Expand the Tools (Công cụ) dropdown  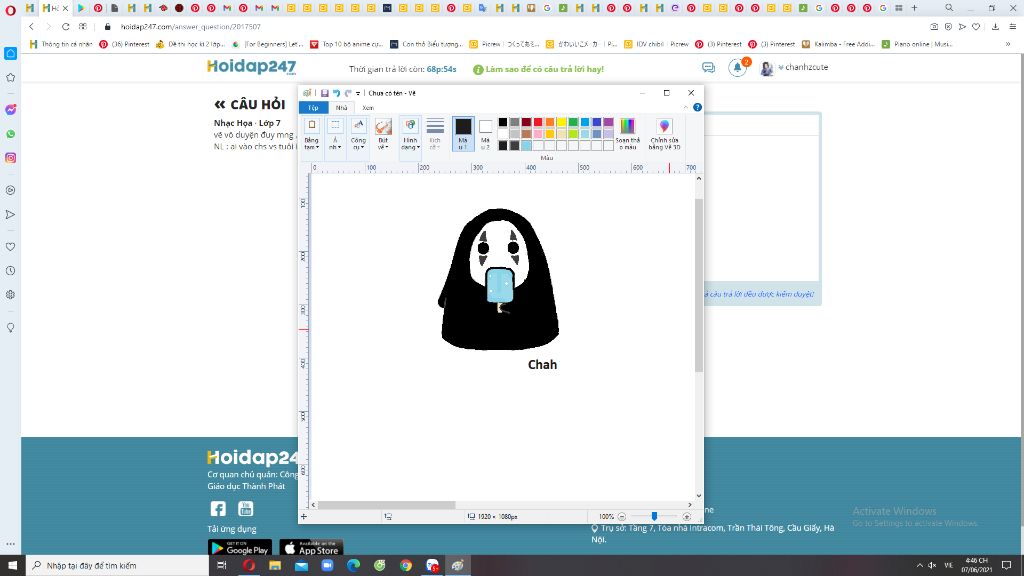pos(359,144)
